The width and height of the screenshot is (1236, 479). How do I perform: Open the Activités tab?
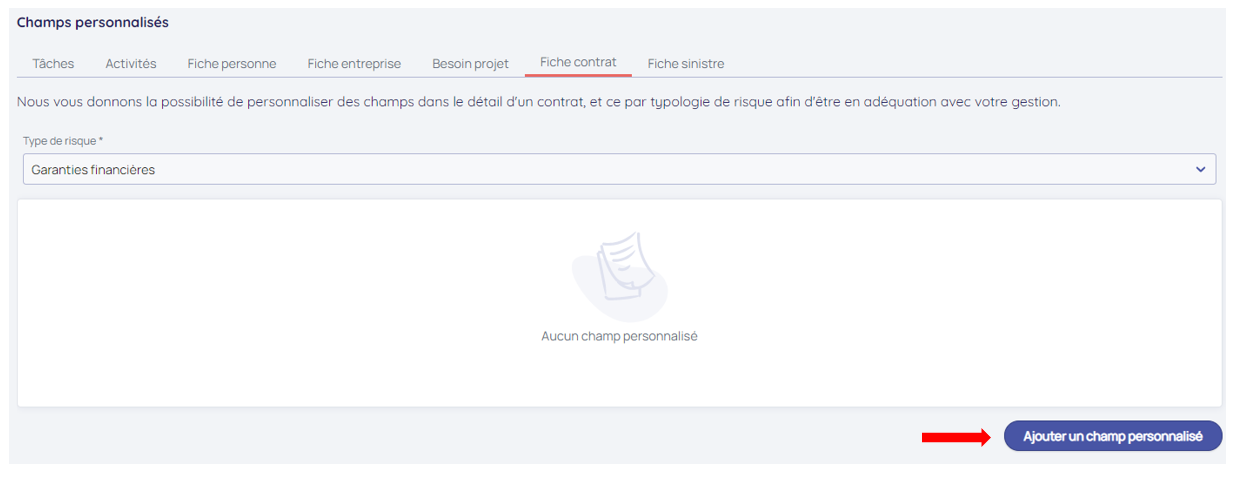tap(131, 64)
